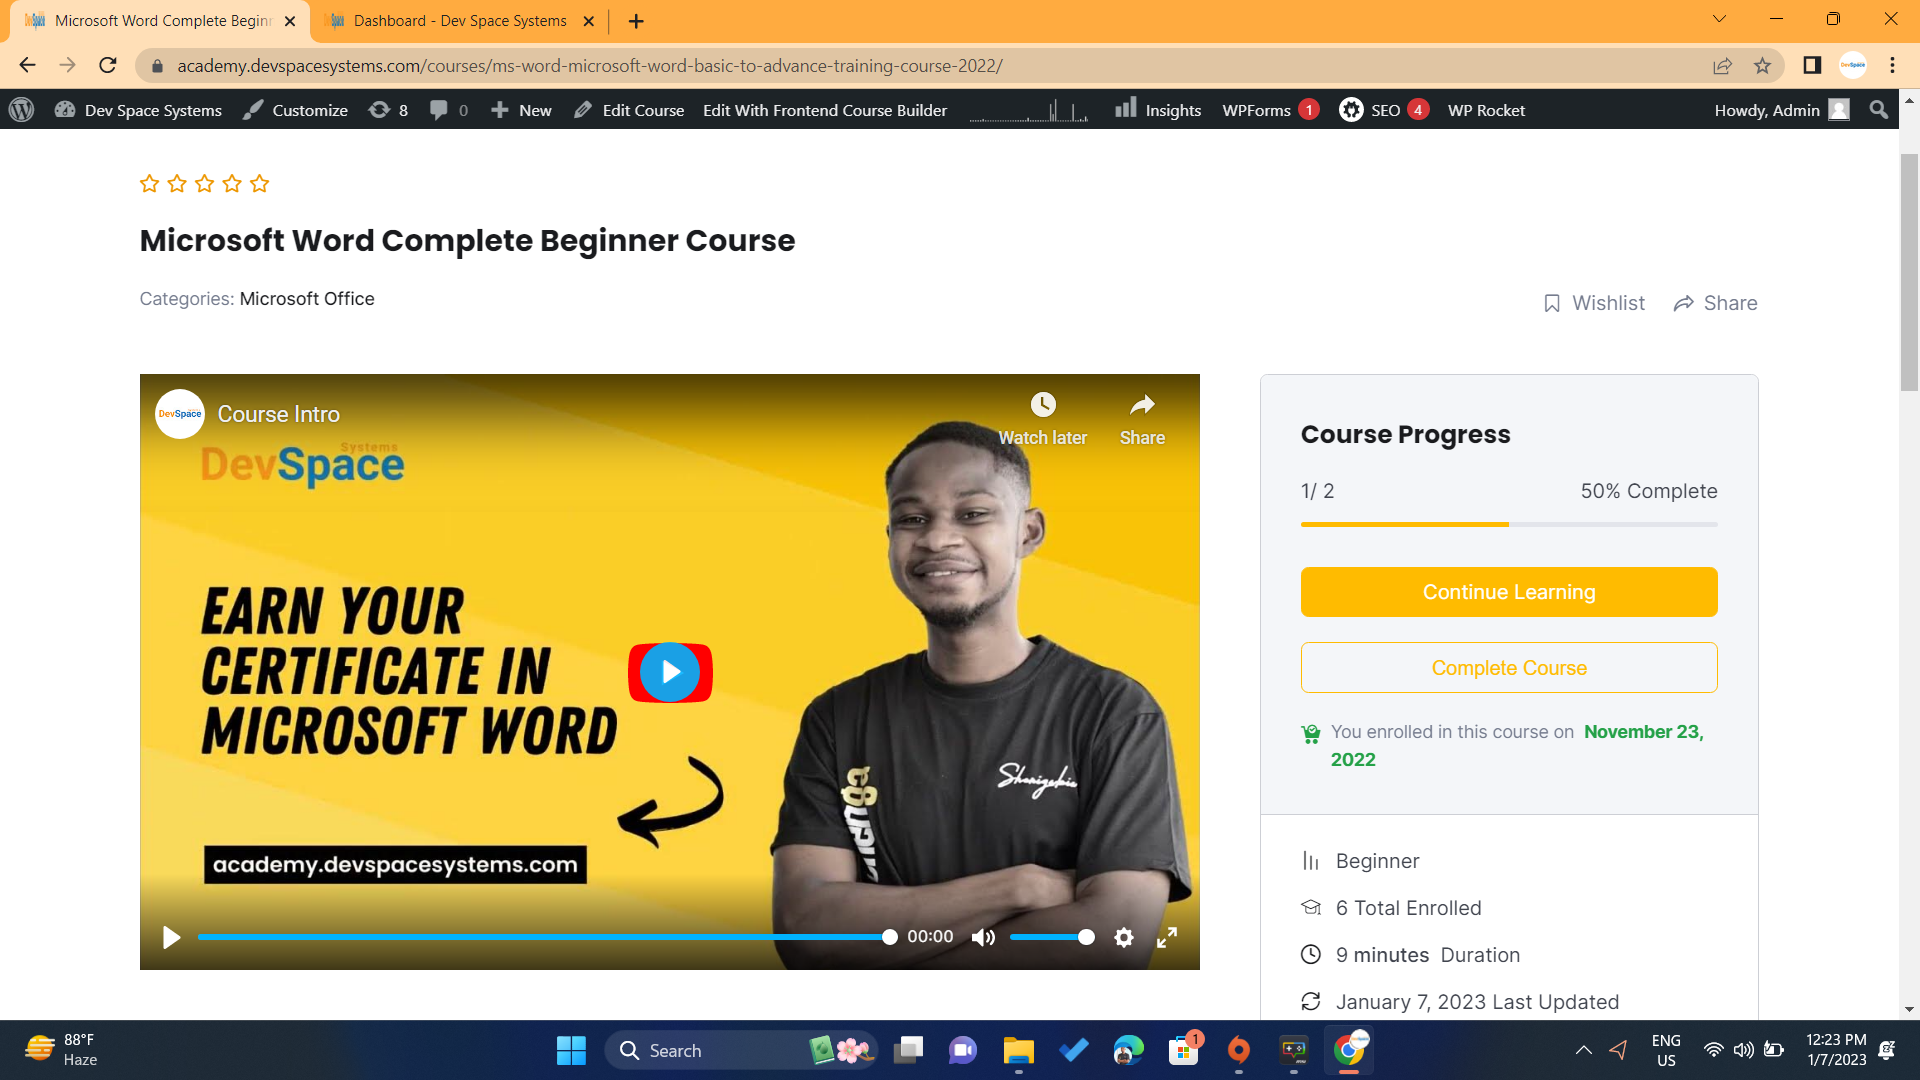The image size is (1920, 1080).
Task: Click the Complete Course button
Action: click(1509, 668)
